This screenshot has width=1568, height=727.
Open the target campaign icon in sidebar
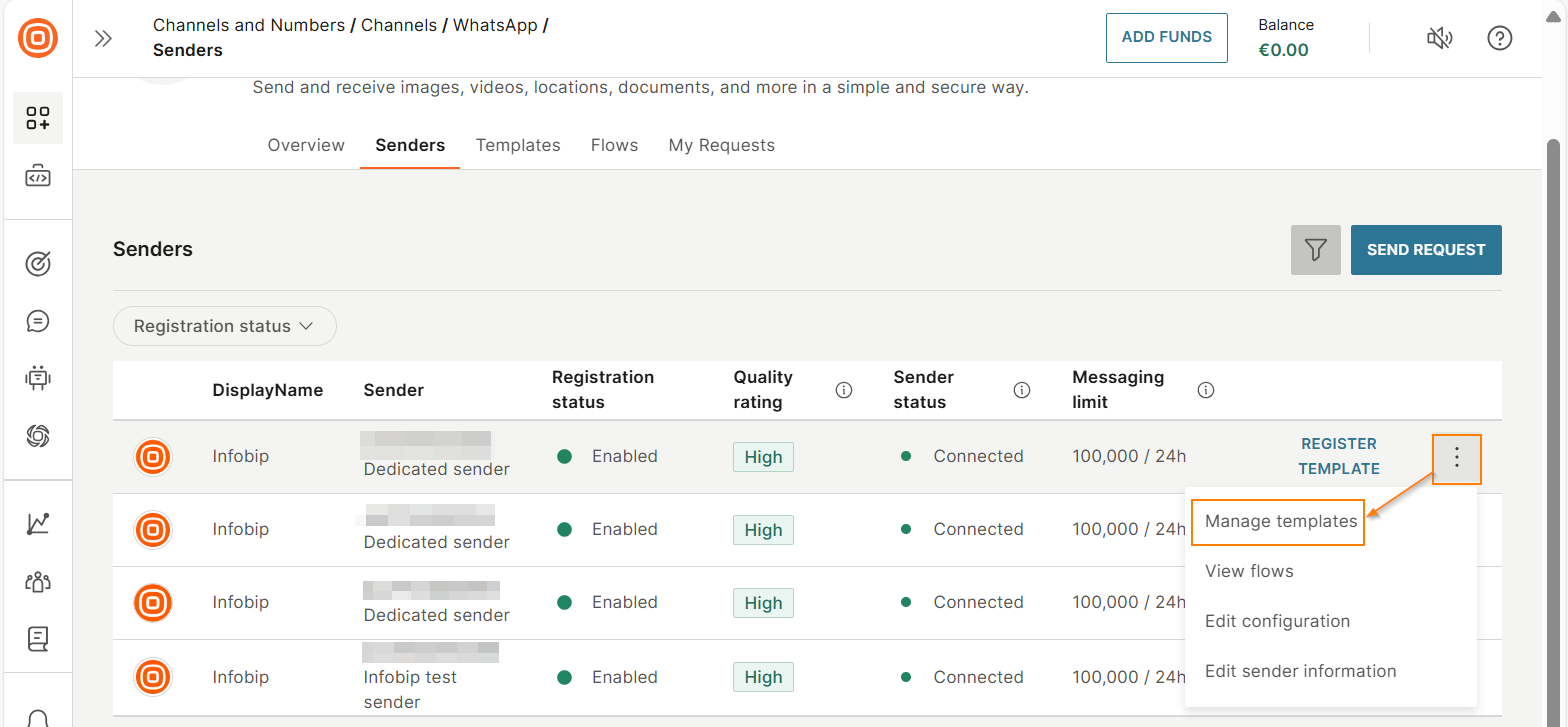tap(38, 264)
